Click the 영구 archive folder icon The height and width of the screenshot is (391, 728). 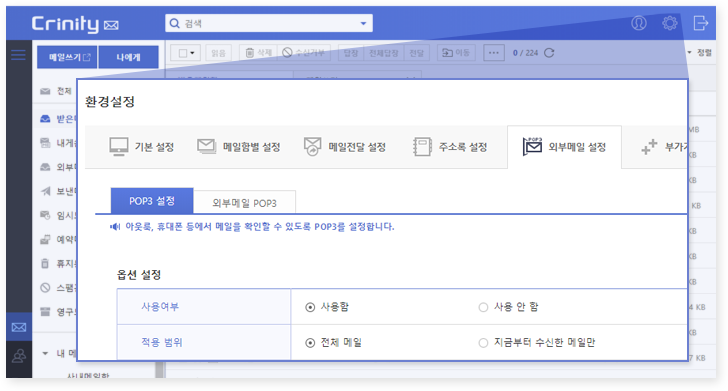click(45, 312)
